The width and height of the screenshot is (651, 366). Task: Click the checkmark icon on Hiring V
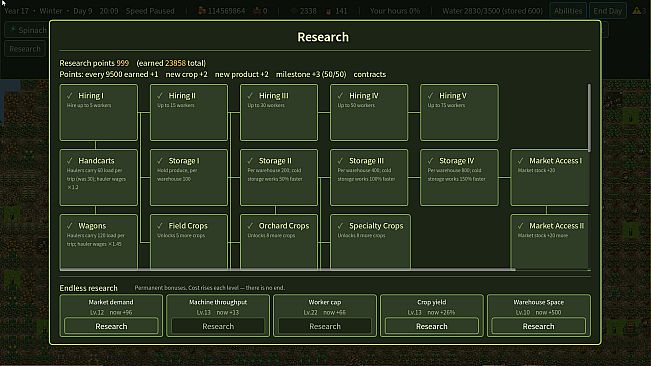point(430,96)
